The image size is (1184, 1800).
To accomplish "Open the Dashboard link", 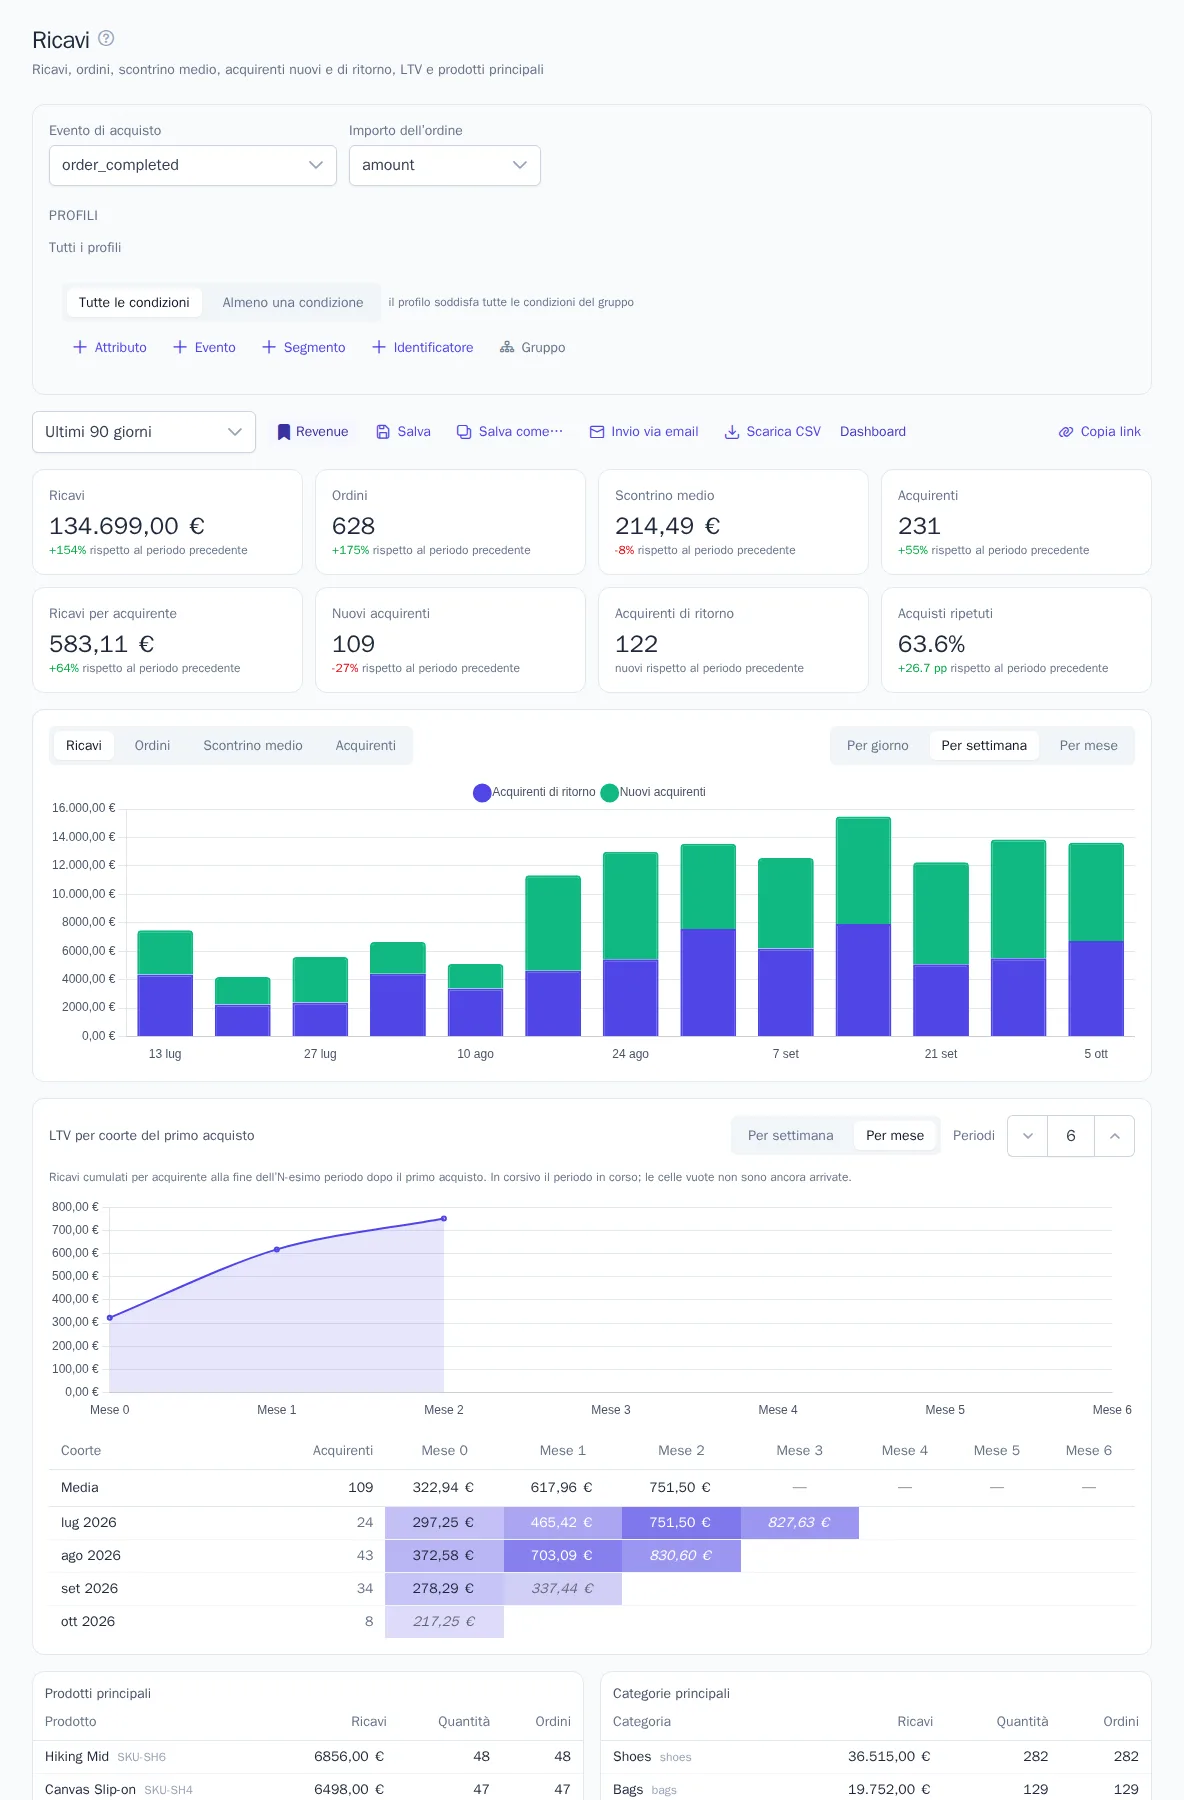I will coord(873,432).
